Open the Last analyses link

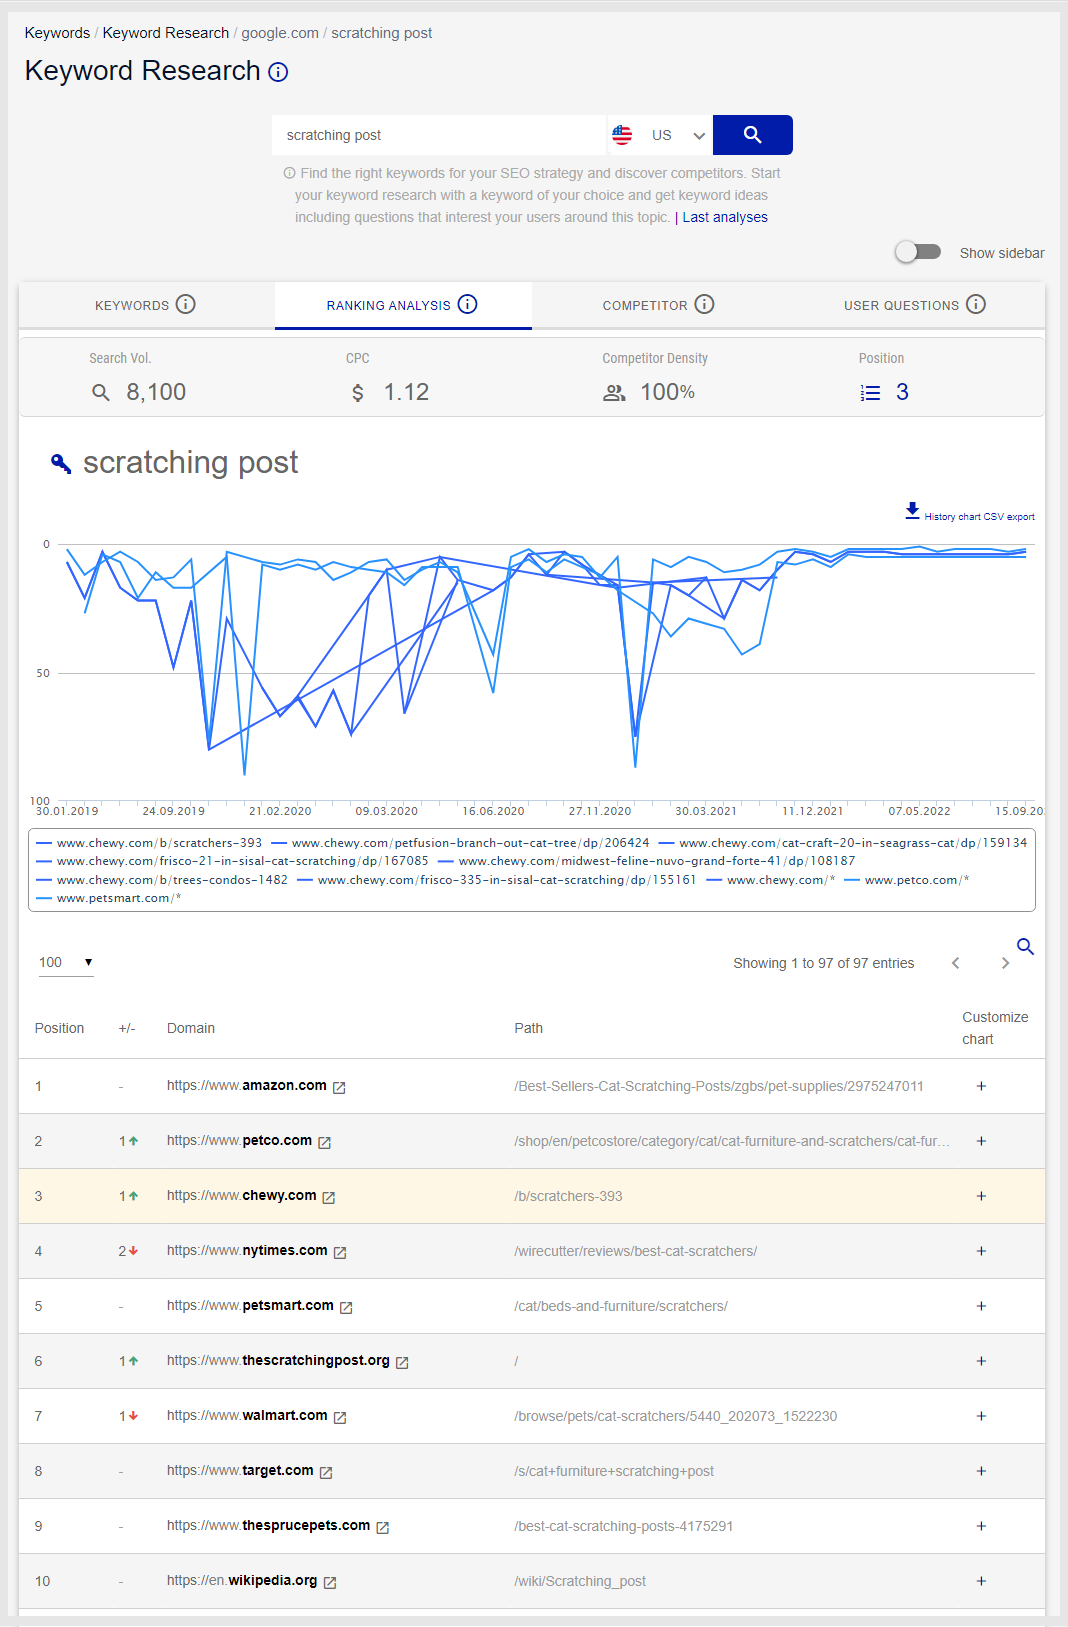click(x=725, y=217)
